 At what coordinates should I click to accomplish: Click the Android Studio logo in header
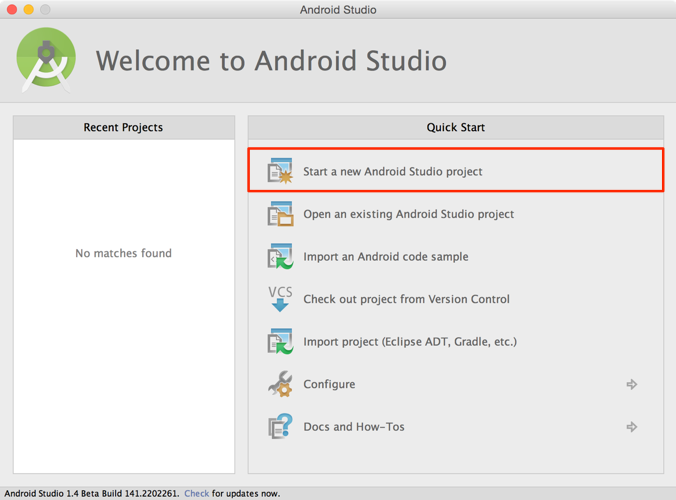click(46, 59)
